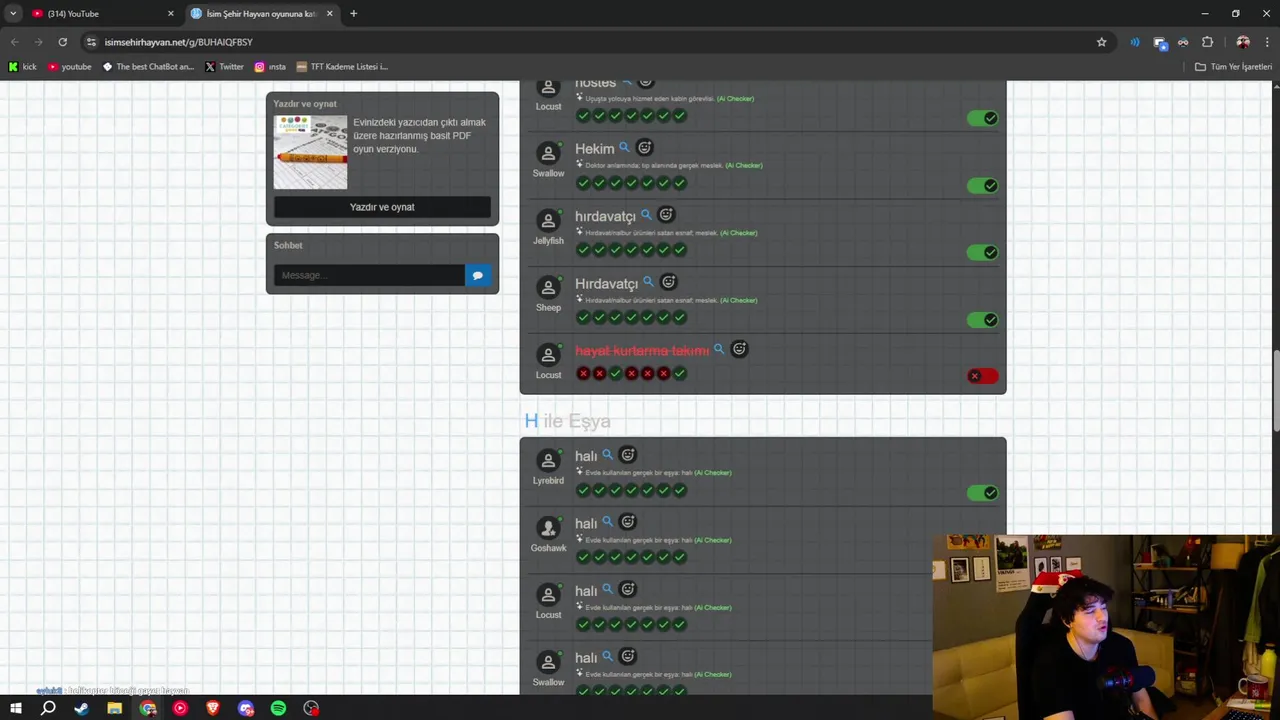Toggle approval switch for Lyrebird's halı

[982, 492]
